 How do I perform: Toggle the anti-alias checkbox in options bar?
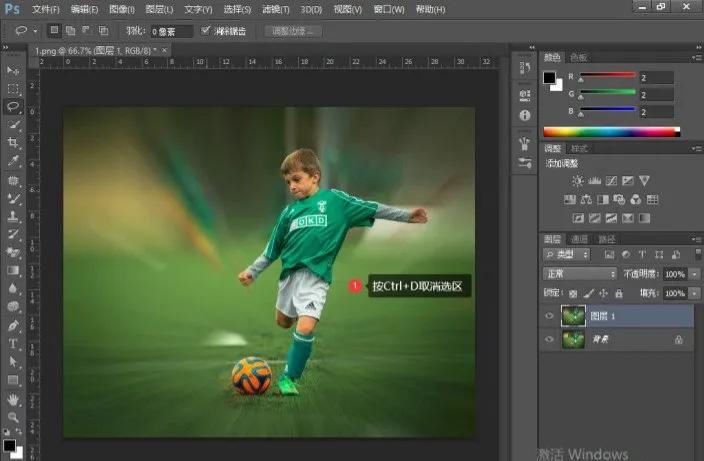click(x=206, y=31)
